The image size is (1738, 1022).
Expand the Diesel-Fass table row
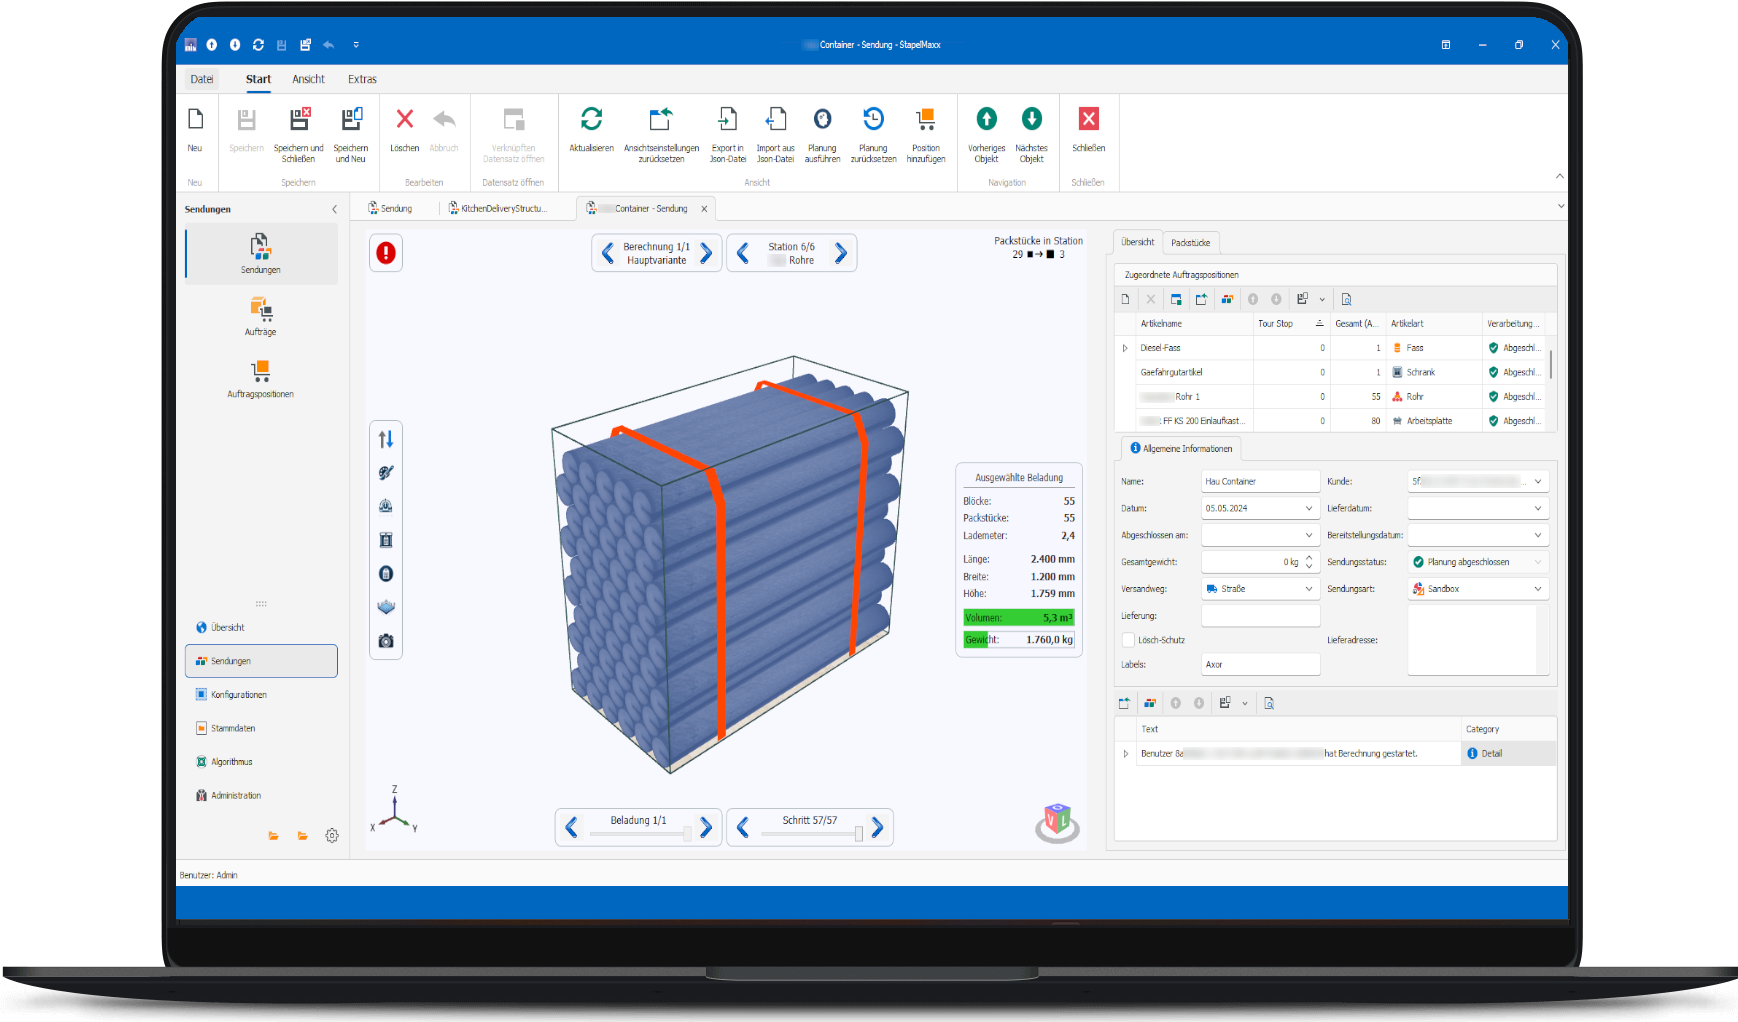click(1125, 348)
